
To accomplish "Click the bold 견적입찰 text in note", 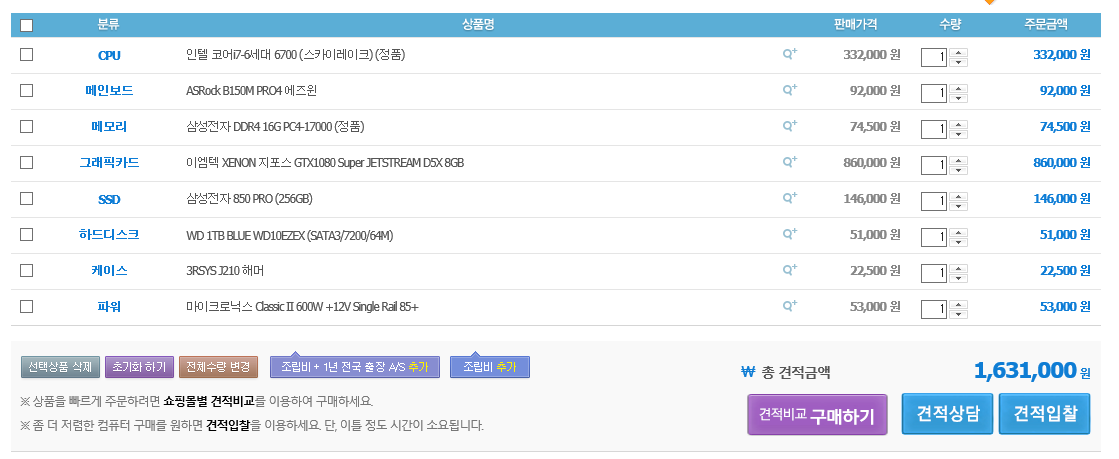I will pyautogui.click(x=228, y=425).
